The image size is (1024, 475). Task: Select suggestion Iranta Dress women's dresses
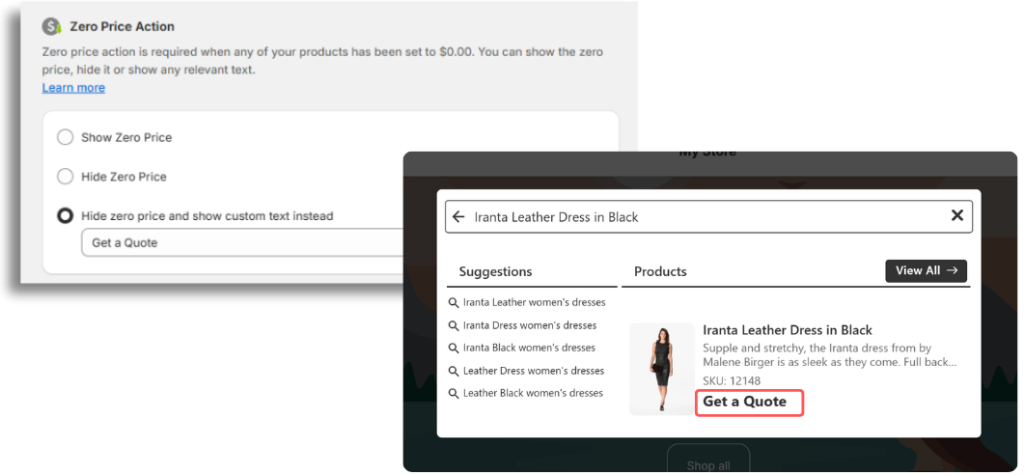(x=530, y=325)
